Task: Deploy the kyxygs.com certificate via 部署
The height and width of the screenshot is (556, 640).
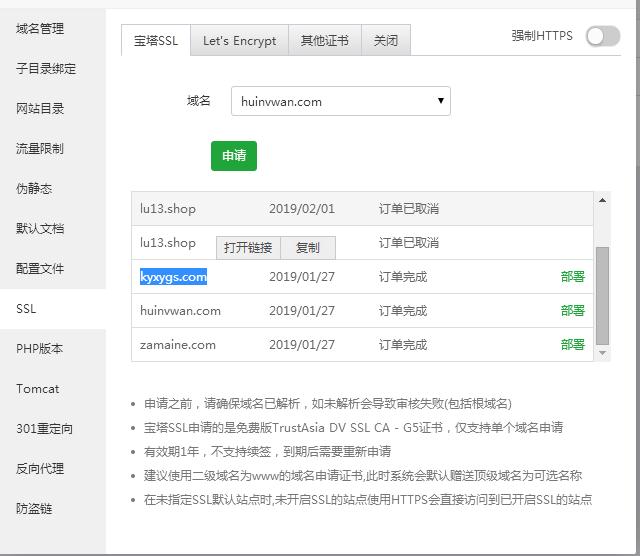Action: tap(573, 277)
